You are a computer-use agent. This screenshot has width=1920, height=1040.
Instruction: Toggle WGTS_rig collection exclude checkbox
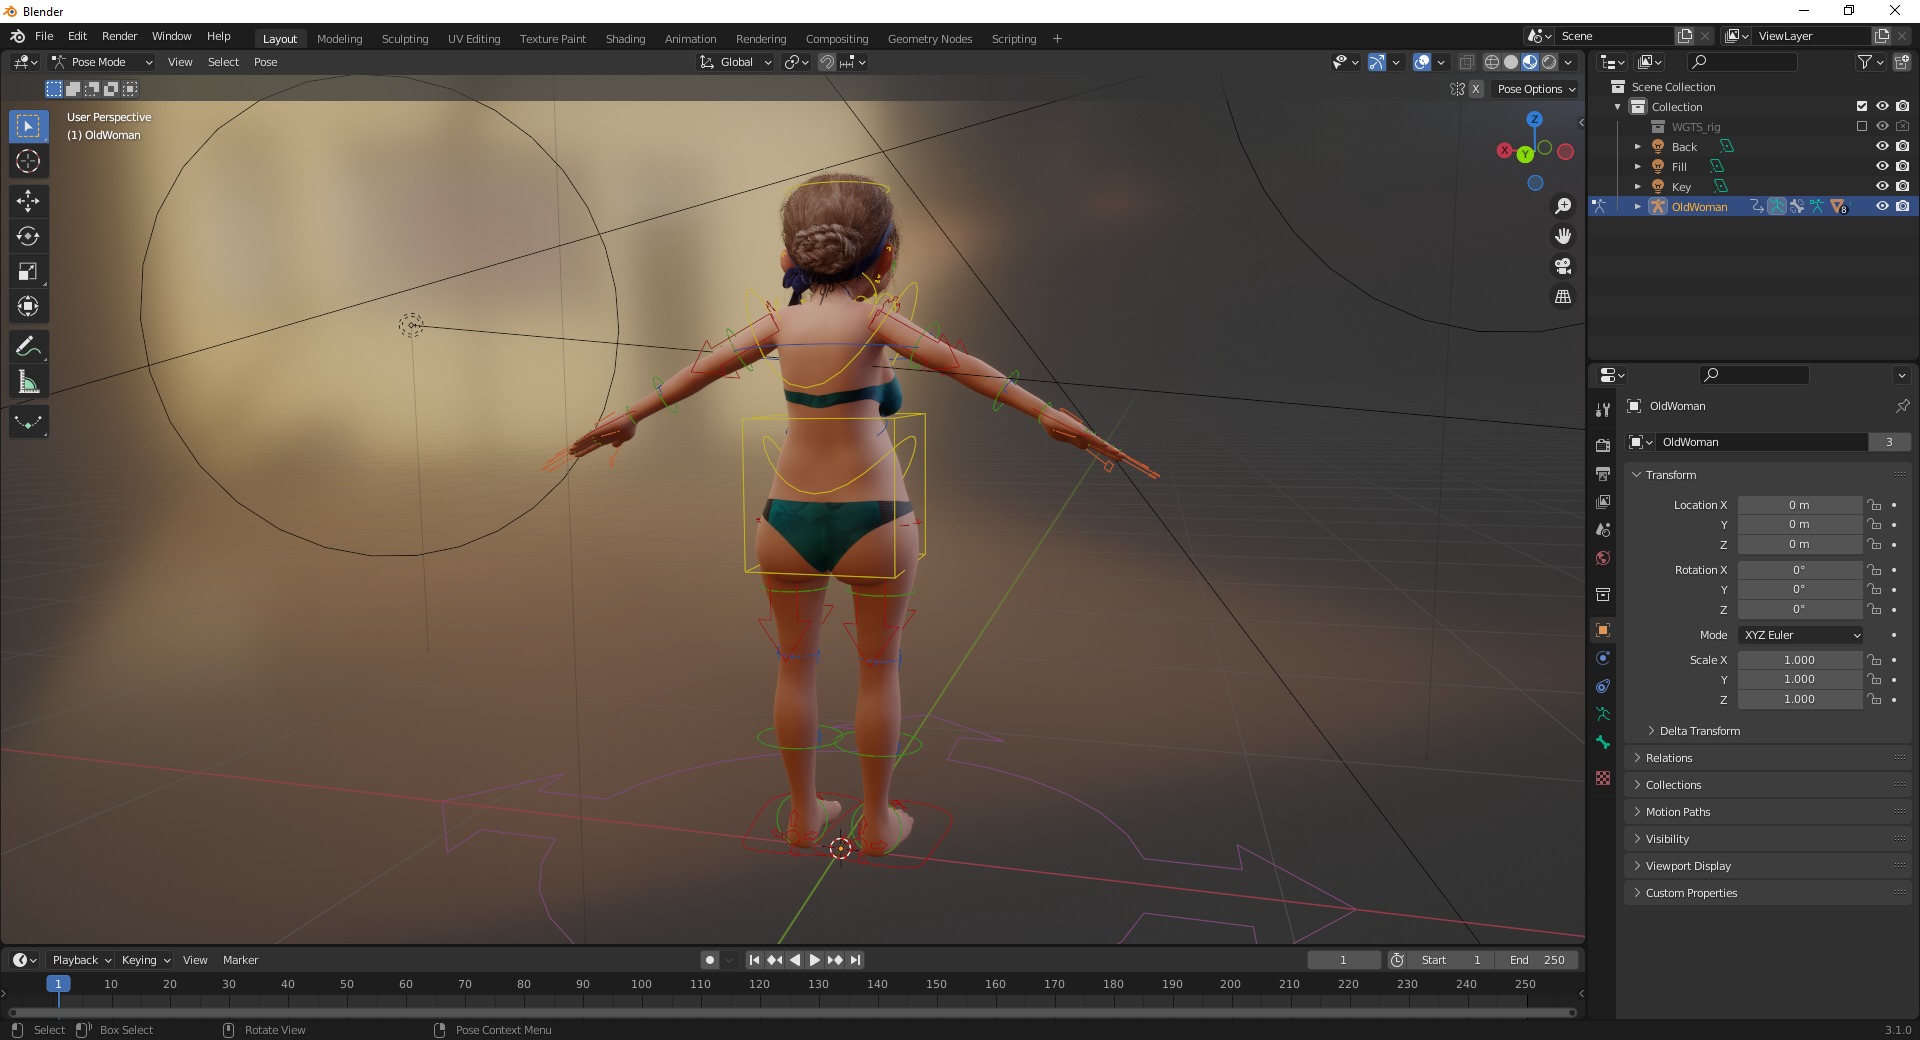pos(1862,126)
